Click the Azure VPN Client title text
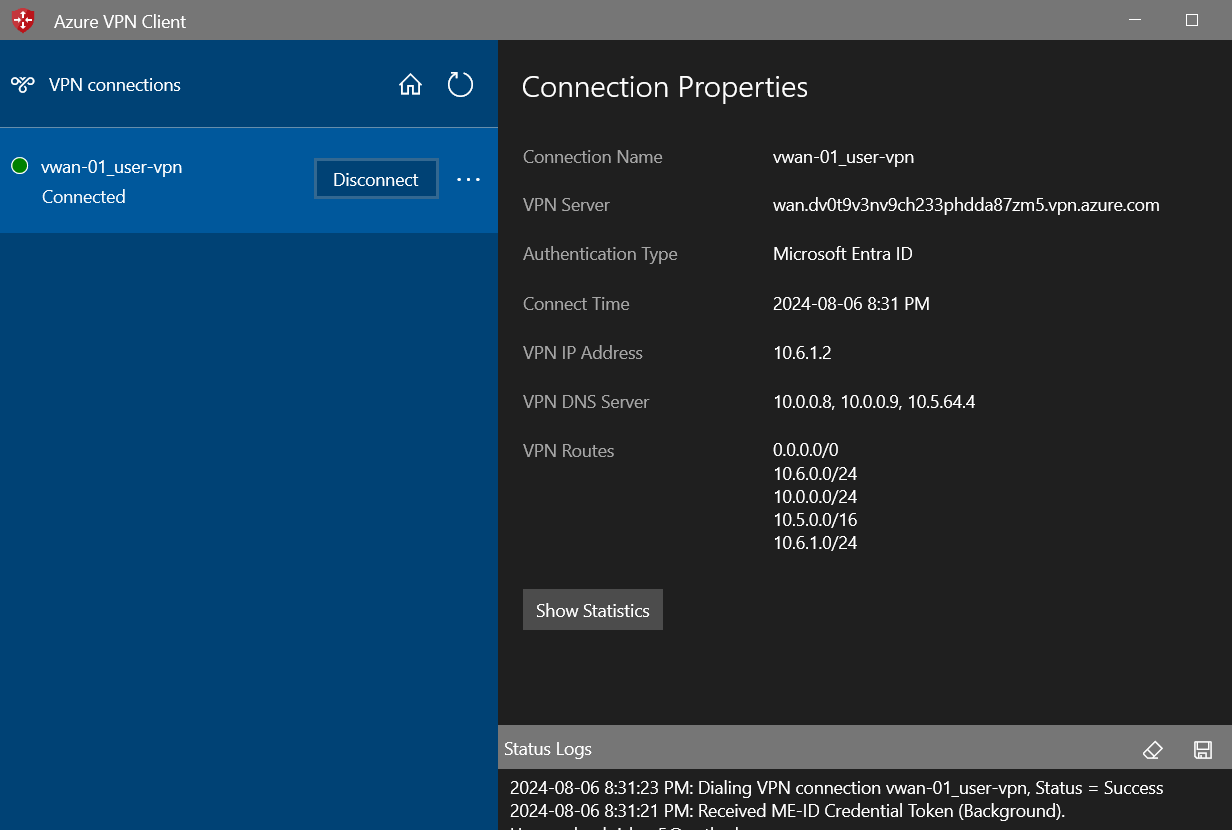Image resolution: width=1232 pixels, height=830 pixels. click(120, 21)
